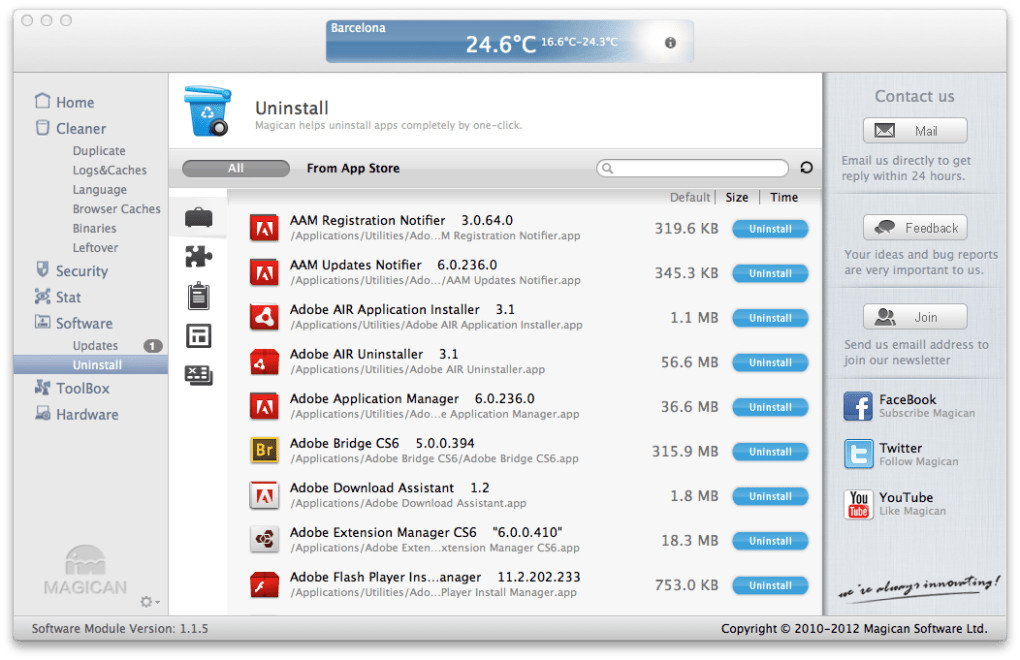Click the Barcelona weather widget

click(509, 41)
